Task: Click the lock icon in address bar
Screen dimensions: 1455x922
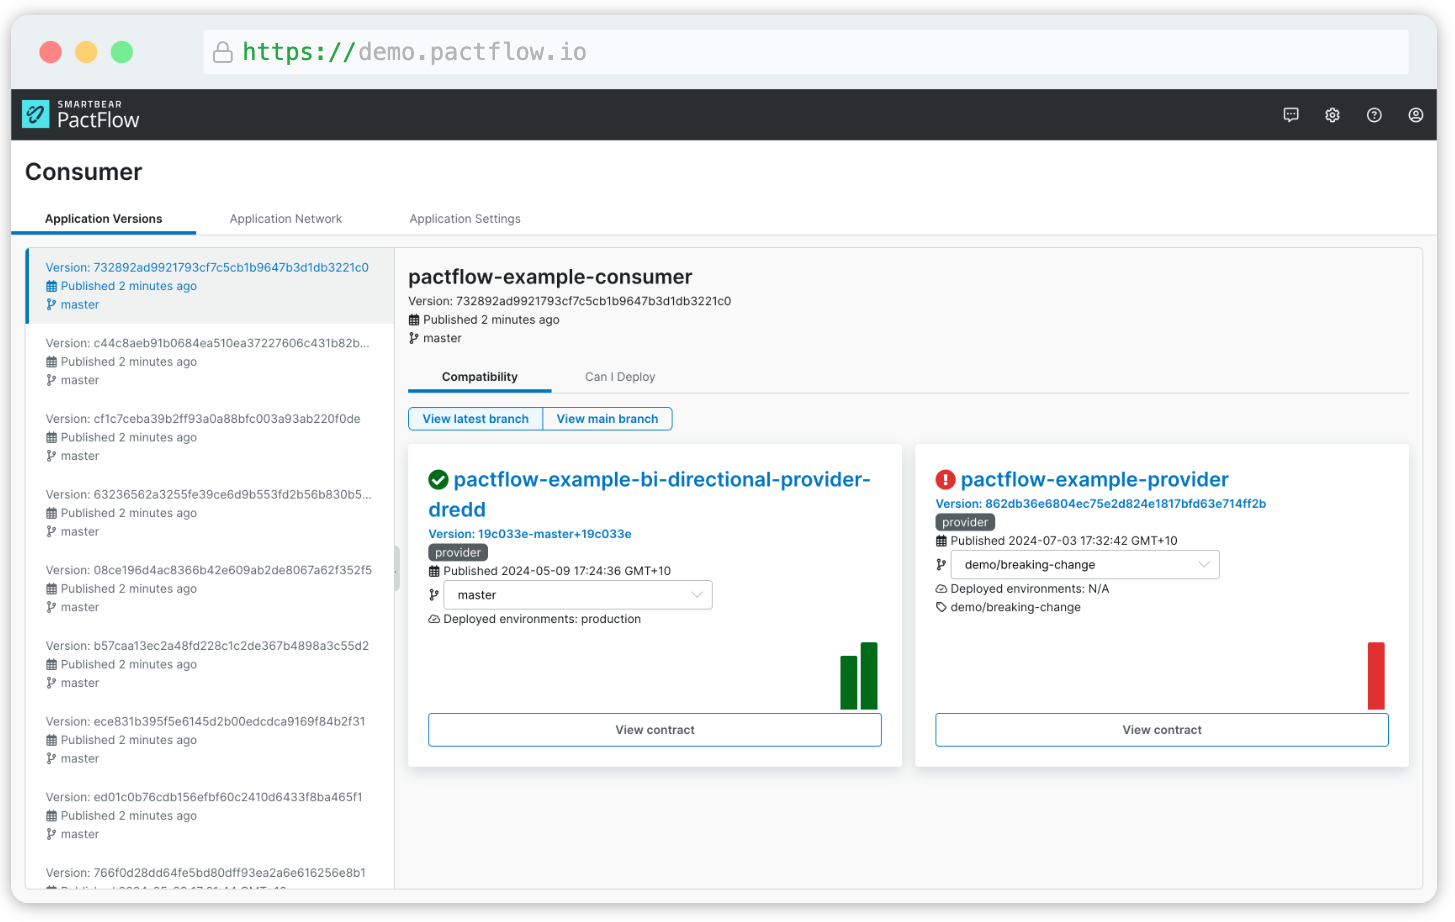Action: pyautogui.click(x=223, y=52)
